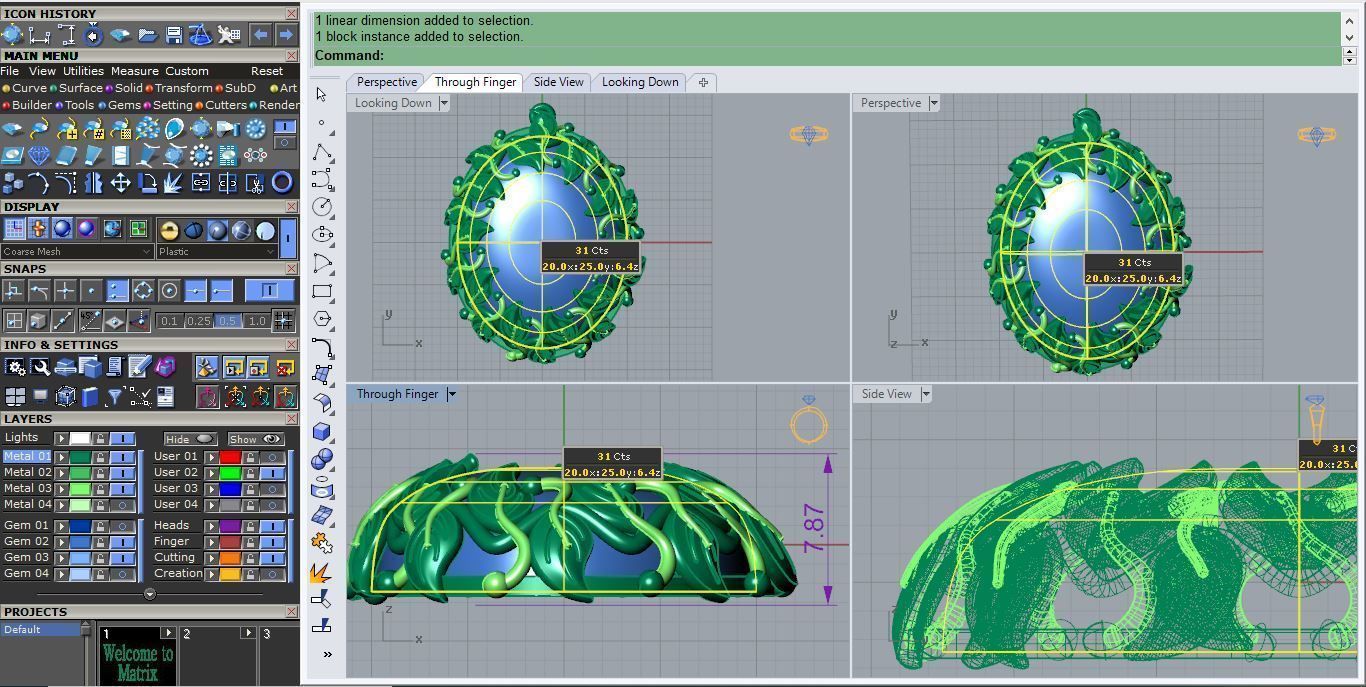Switch to the Side View tab
The width and height of the screenshot is (1366, 687).
tap(558, 82)
